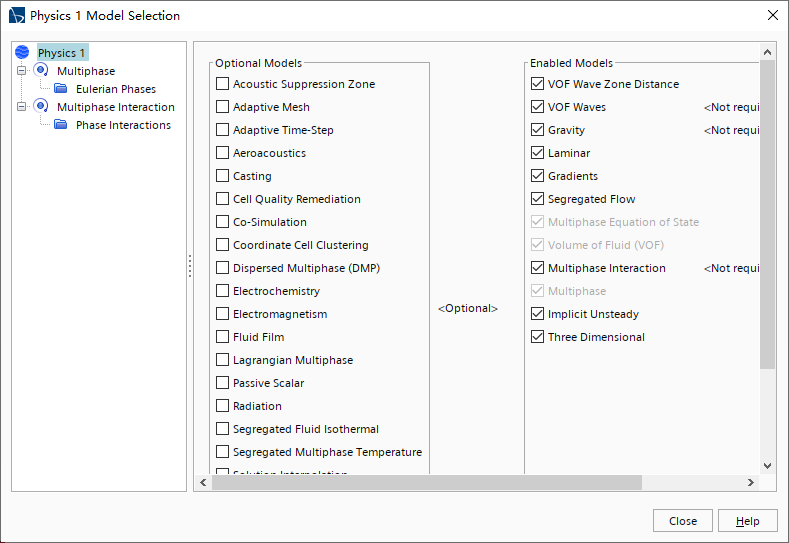The height and width of the screenshot is (543, 789).
Task: Collapse the Physics 1 tree node
Action: 22,52
